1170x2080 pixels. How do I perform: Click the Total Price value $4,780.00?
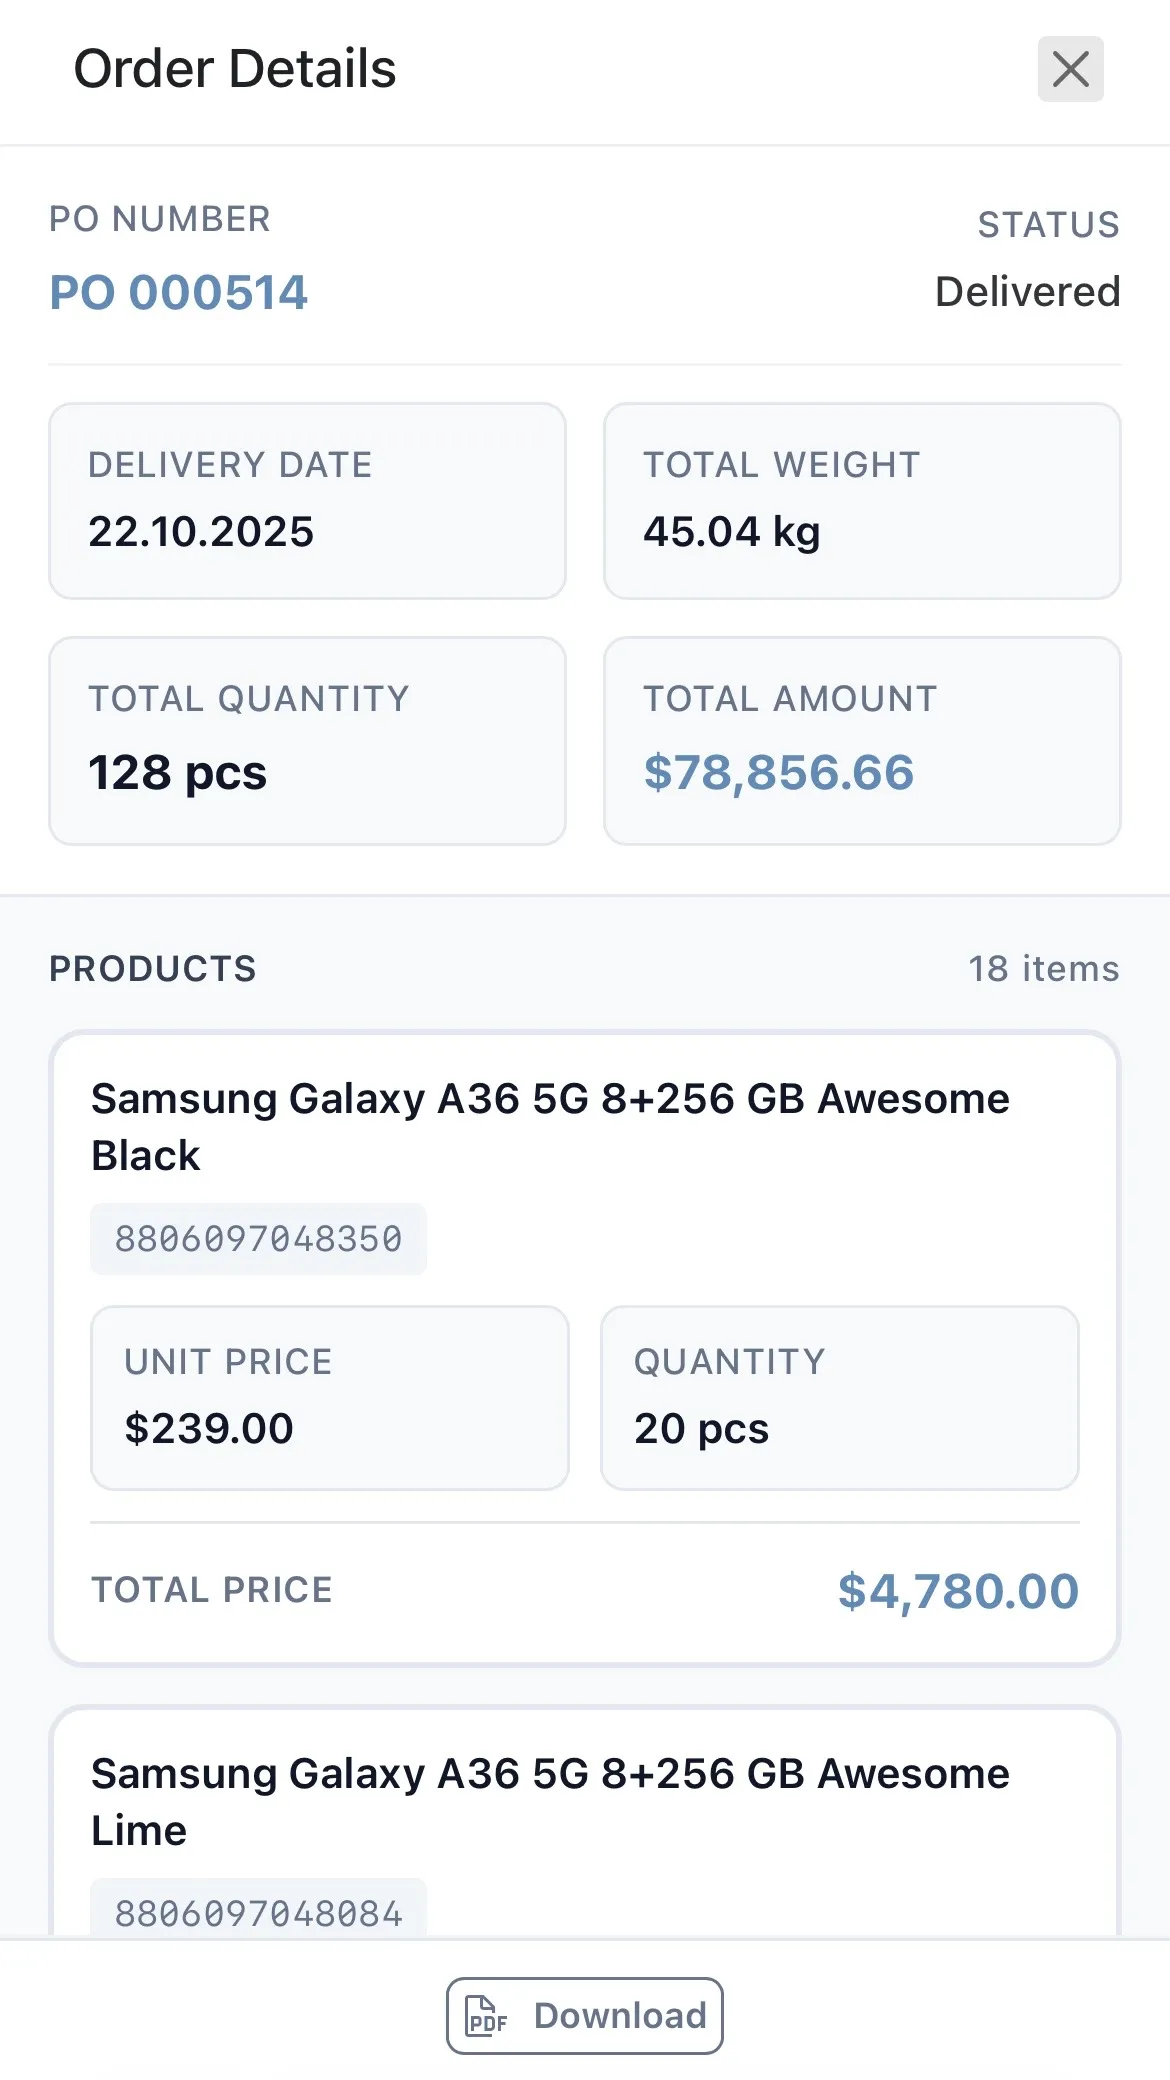tap(957, 1592)
